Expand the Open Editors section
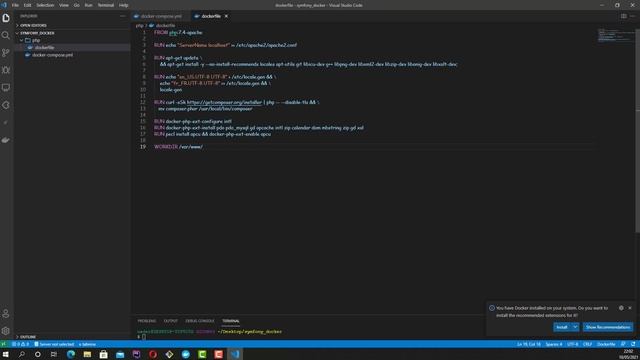This screenshot has height=360, width=640. [x=33, y=25]
